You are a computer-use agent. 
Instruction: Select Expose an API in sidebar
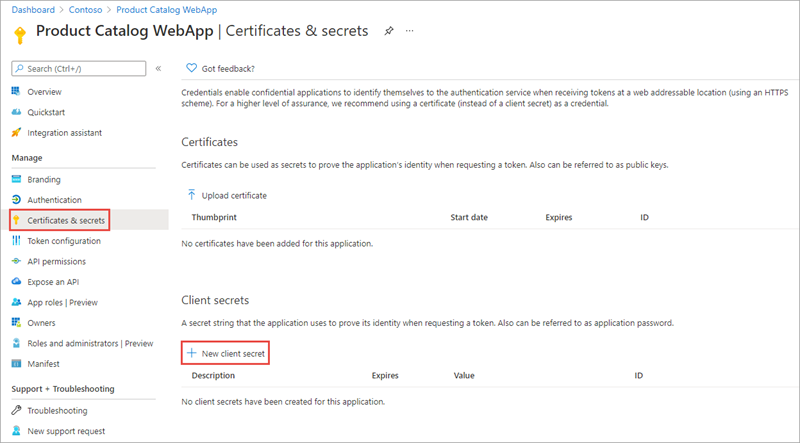[x=53, y=282]
